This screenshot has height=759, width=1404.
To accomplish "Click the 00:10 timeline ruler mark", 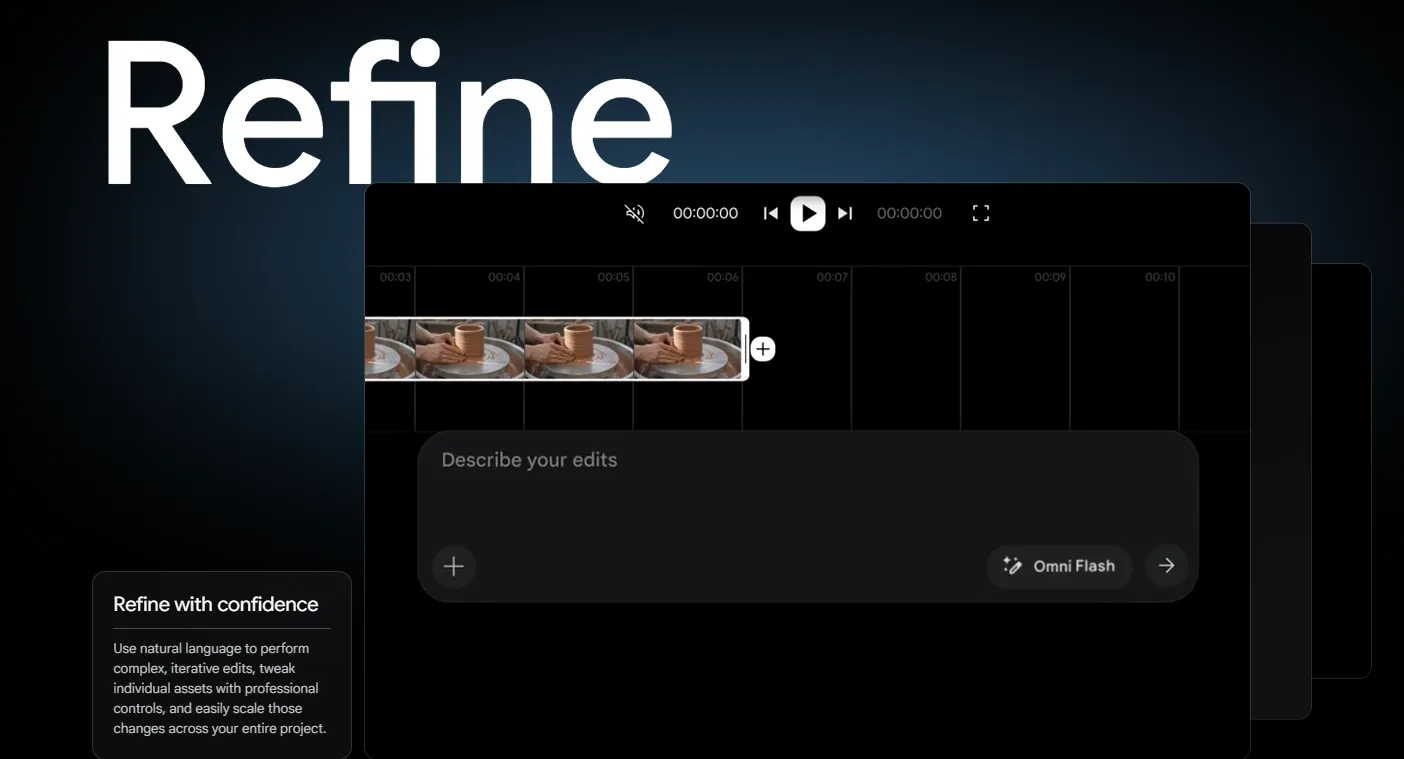I will (1160, 277).
